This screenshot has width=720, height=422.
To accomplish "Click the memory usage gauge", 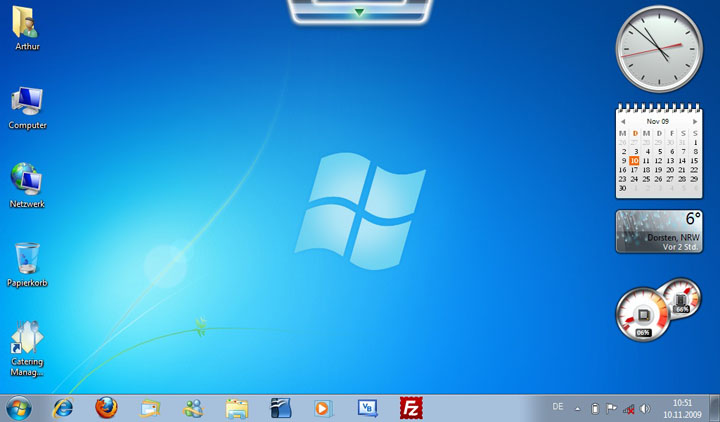I will 682,298.
